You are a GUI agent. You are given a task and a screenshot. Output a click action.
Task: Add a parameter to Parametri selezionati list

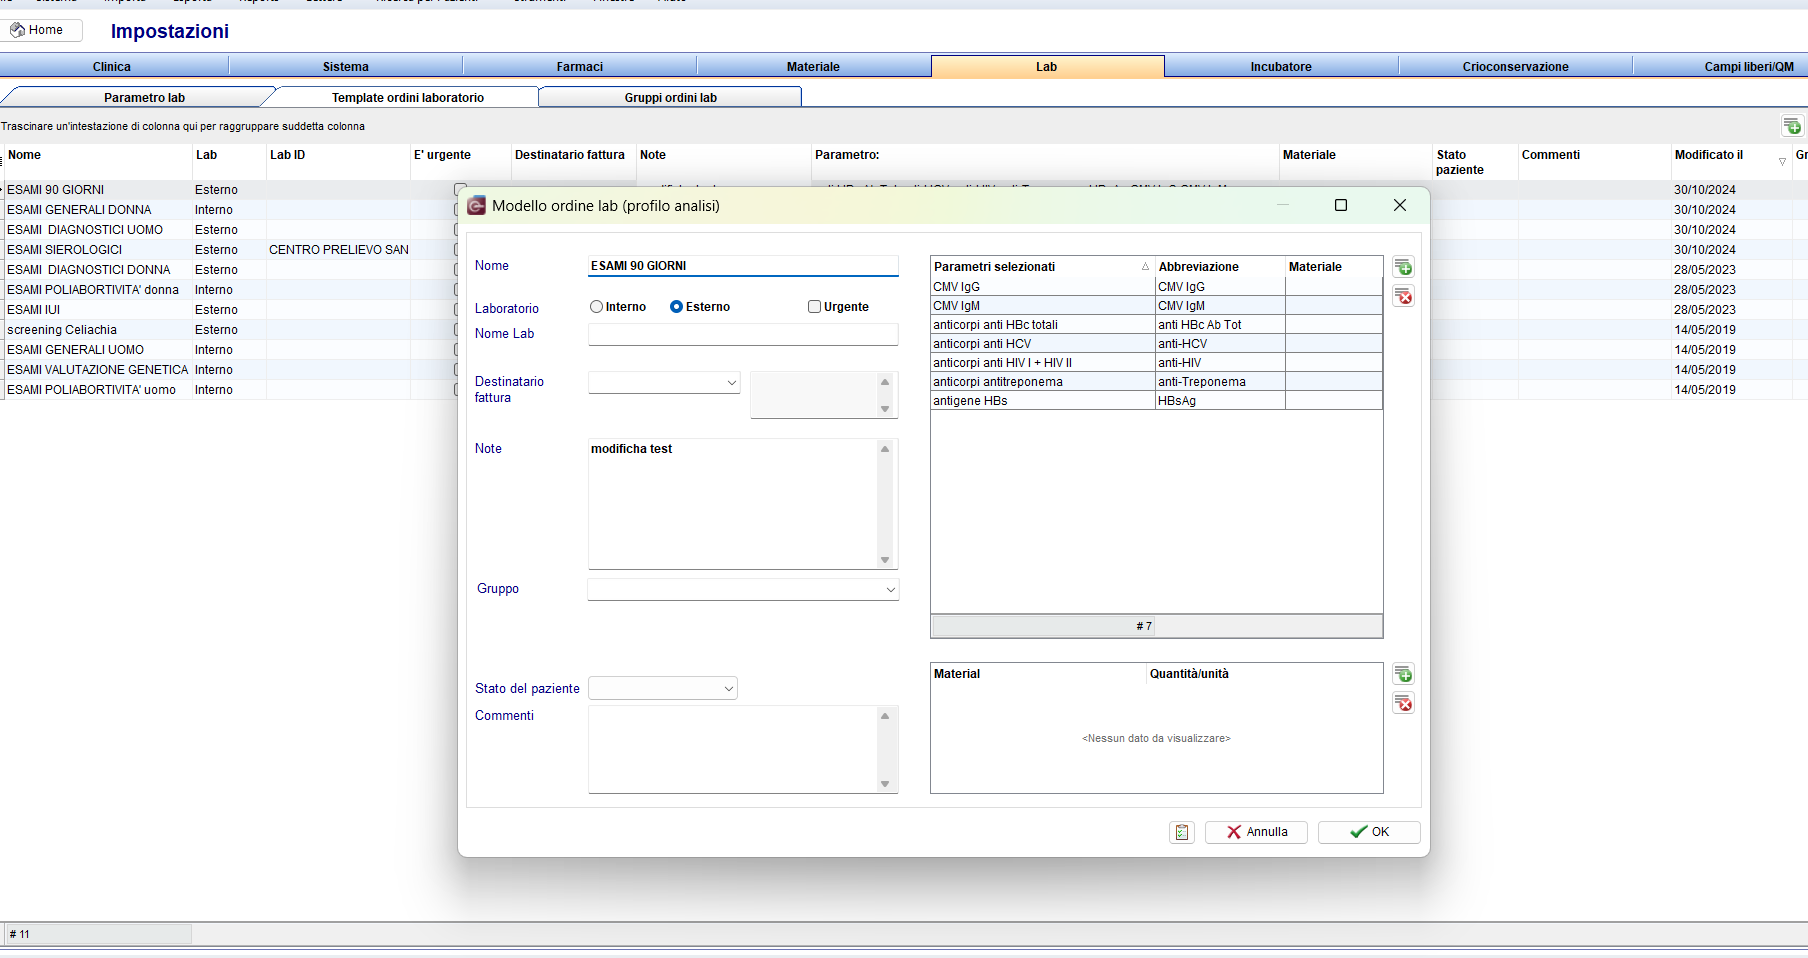1403,267
